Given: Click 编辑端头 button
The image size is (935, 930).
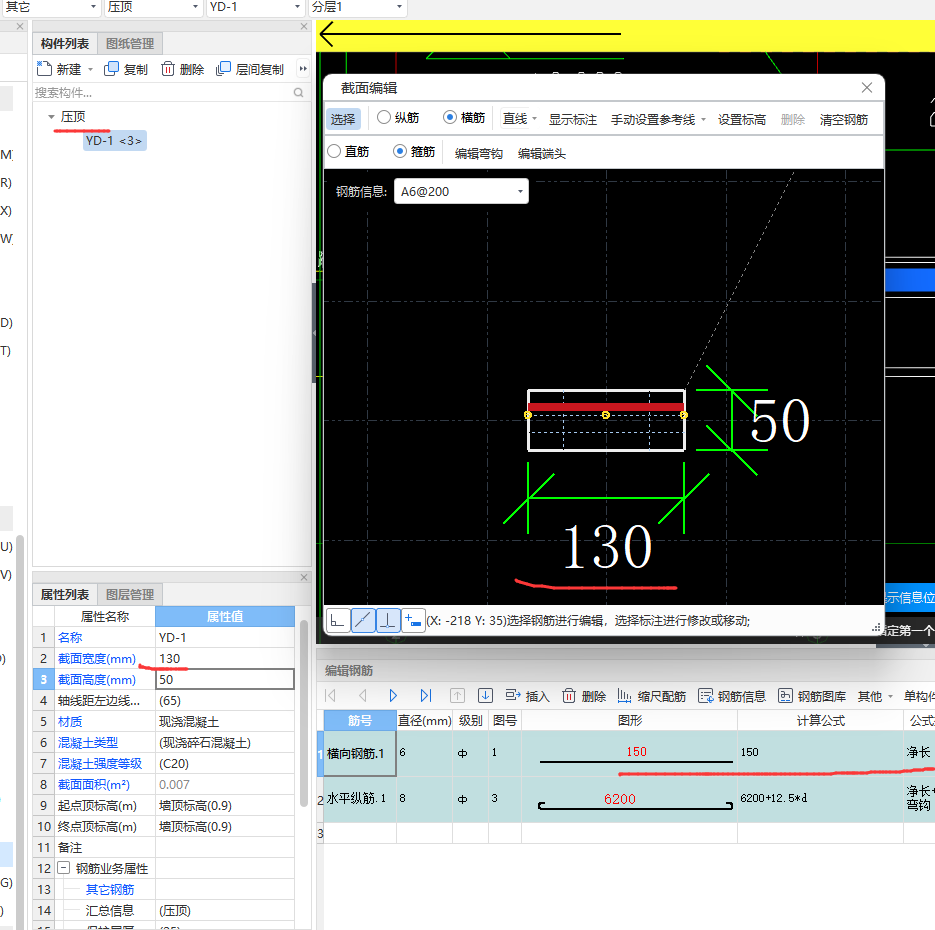Looking at the screenshot, I should (541, 153).
